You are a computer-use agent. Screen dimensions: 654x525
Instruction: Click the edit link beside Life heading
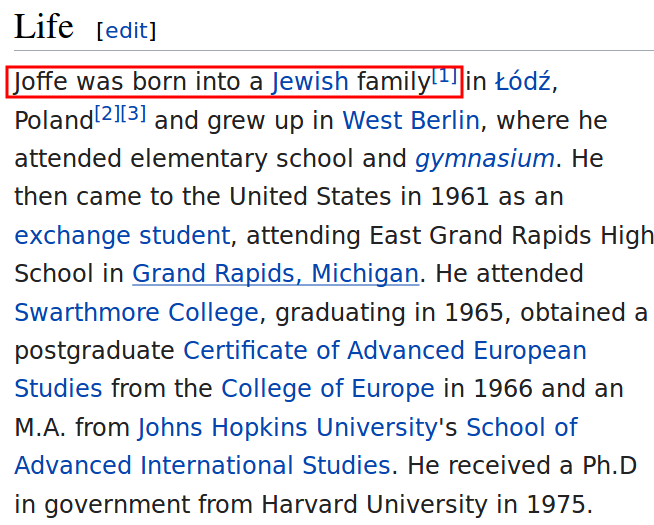click(126, 31)
